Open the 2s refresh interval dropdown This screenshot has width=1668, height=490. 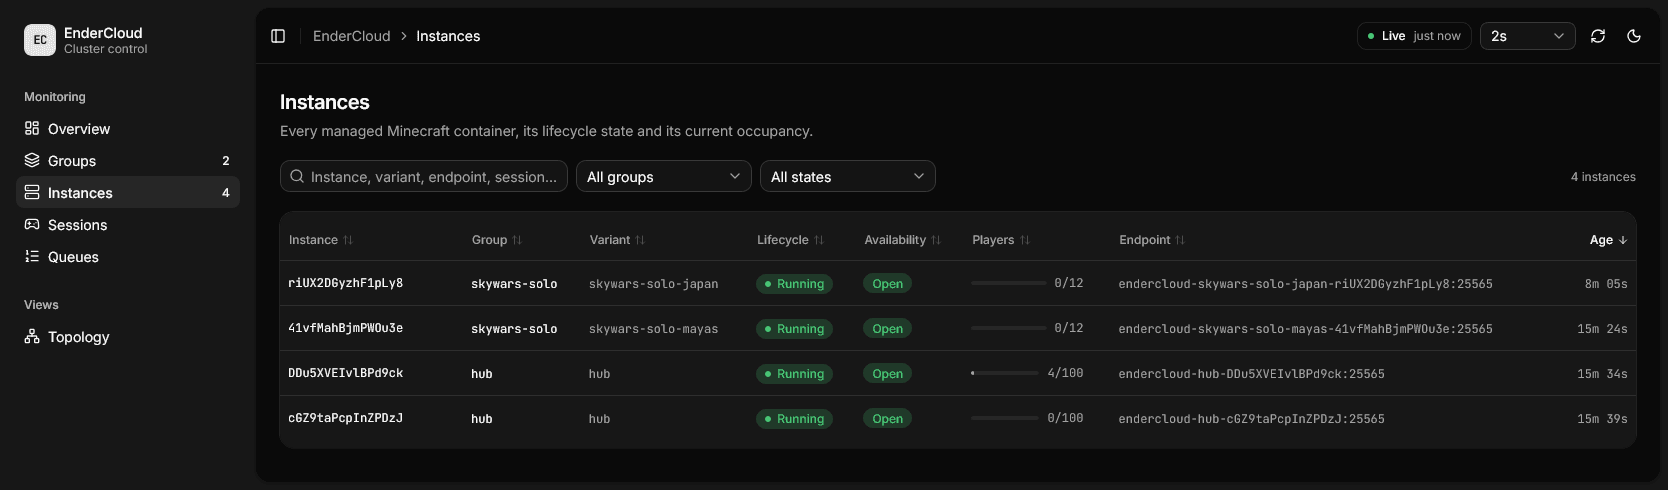(1527, 36)
